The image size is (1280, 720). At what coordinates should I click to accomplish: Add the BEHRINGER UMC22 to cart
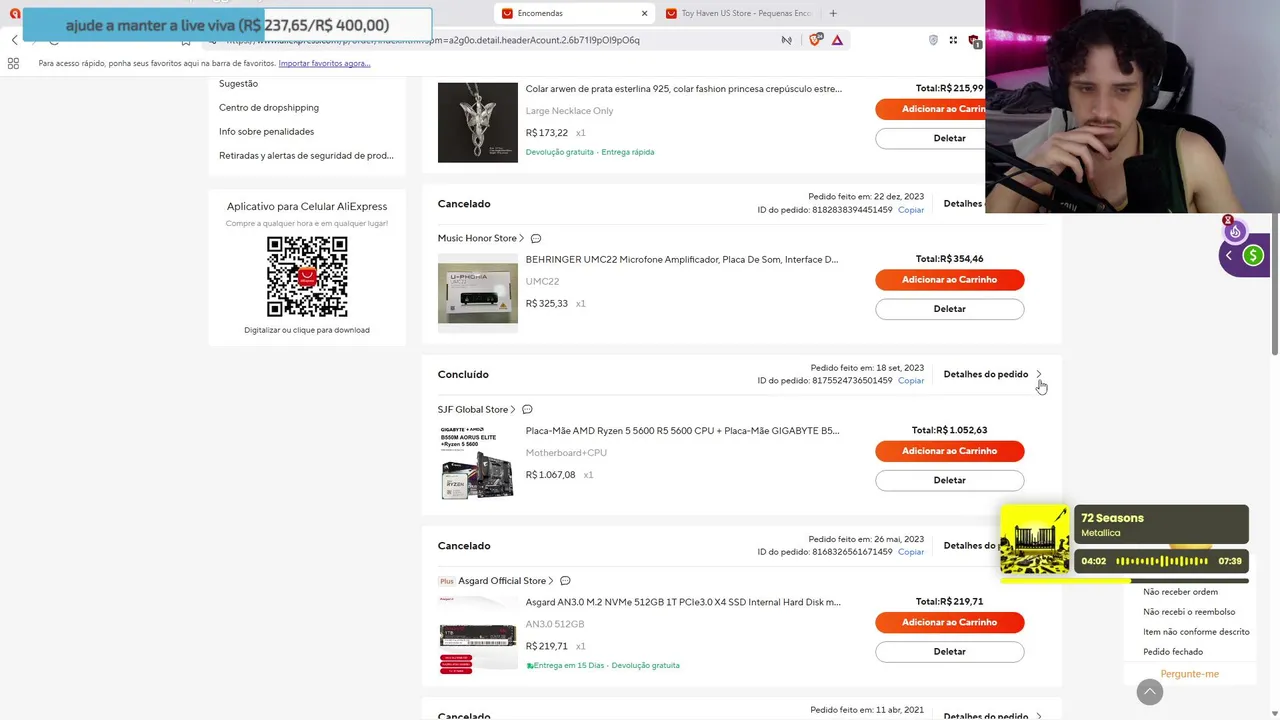coord(949,280)
